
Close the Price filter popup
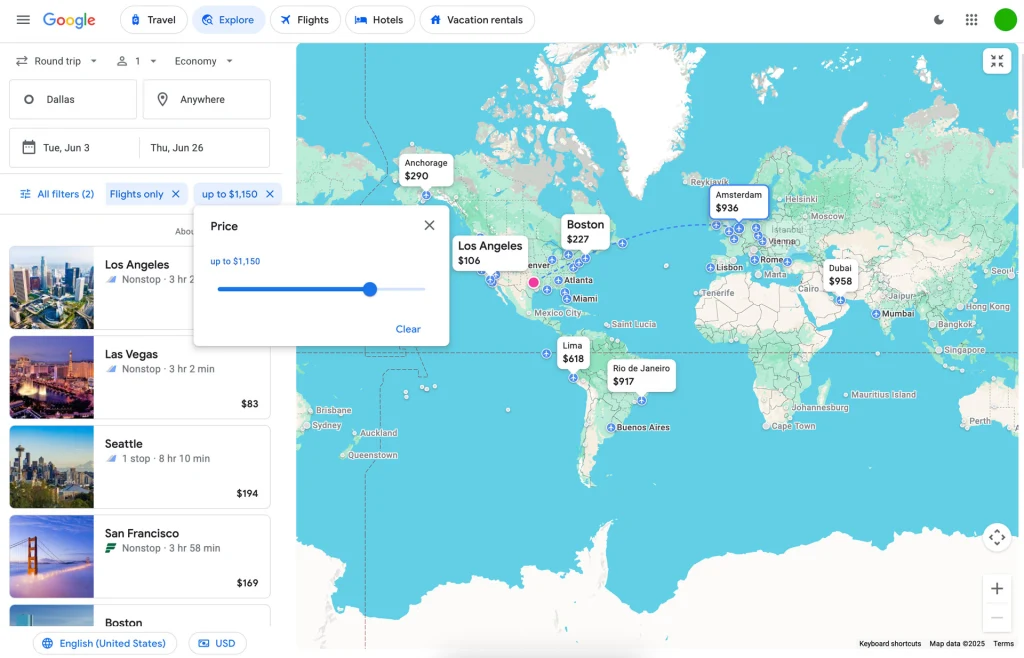point(429,226)
